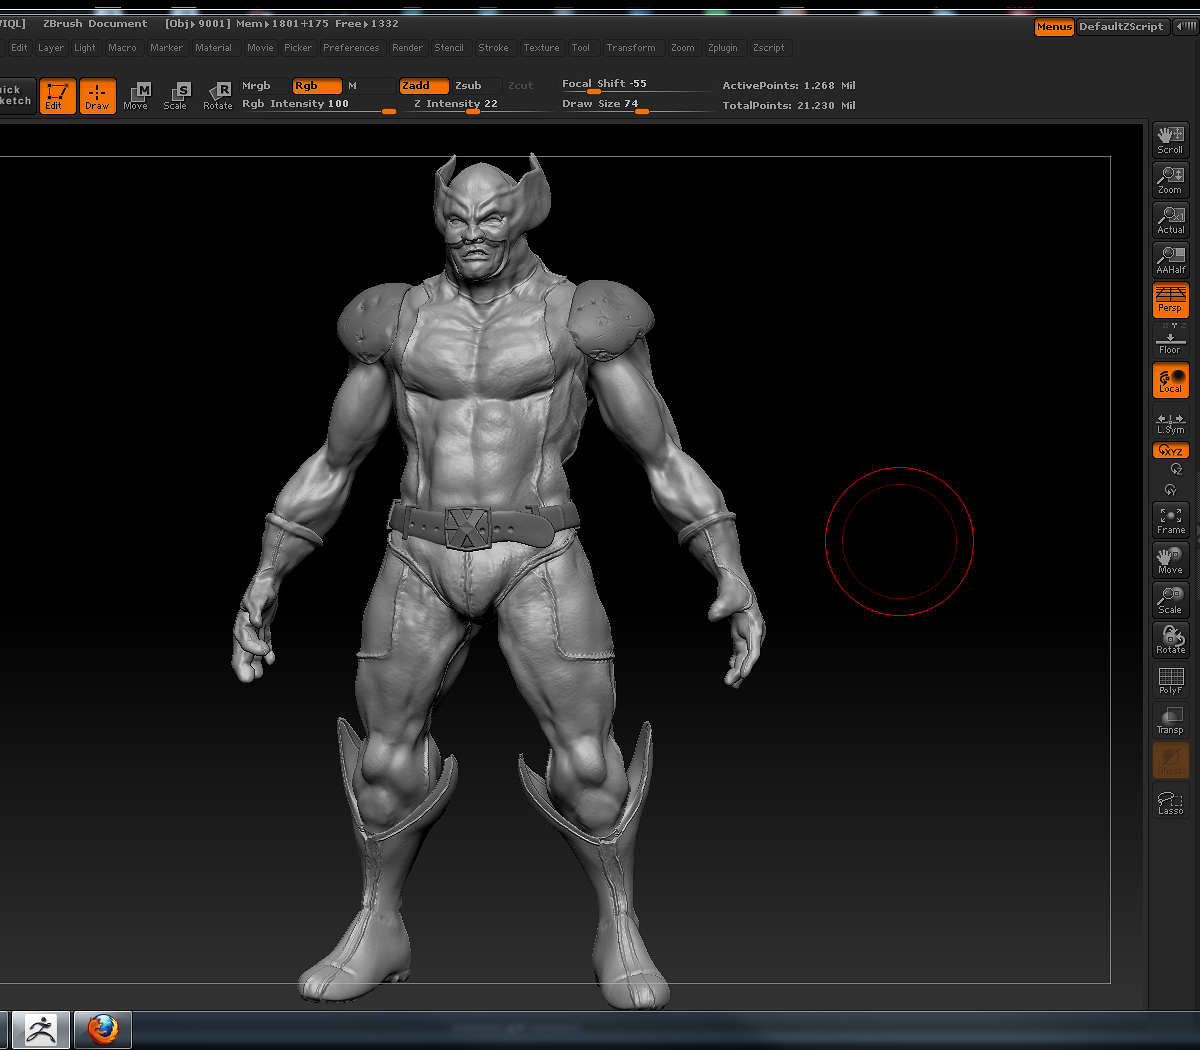This screenshot has height=1050, width=1200.
Task: Click the Scroll hand icon in the right shelf
Action: (x=1170, y=140)
